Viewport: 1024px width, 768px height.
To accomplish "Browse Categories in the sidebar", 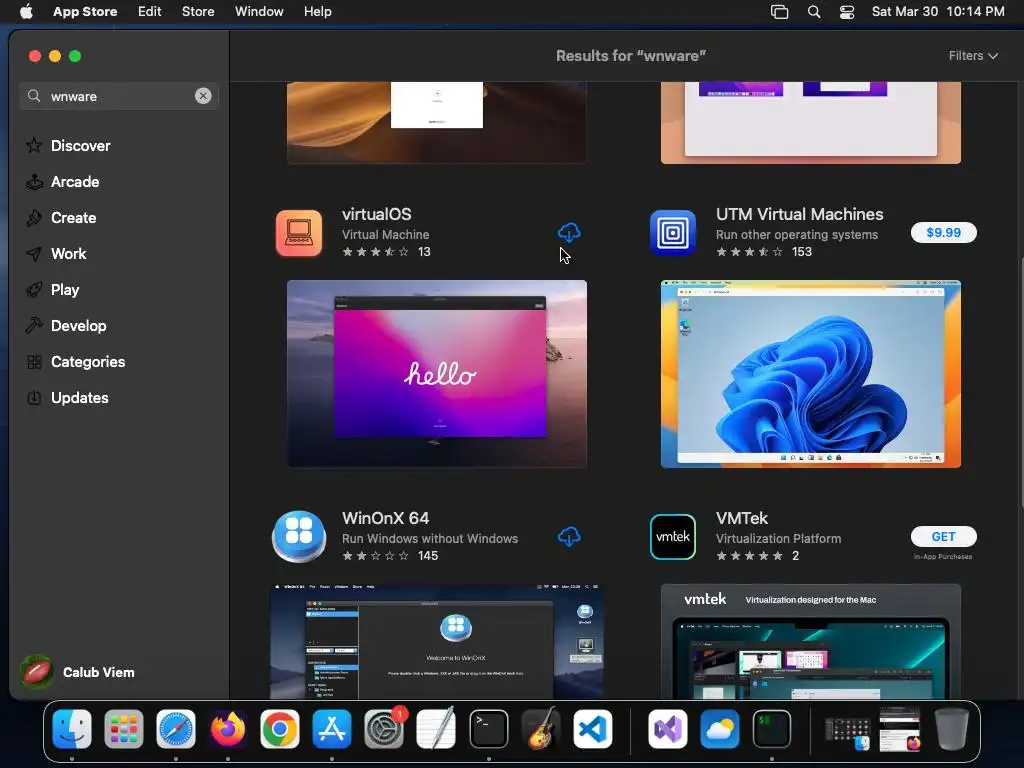I will coord(88,362).
